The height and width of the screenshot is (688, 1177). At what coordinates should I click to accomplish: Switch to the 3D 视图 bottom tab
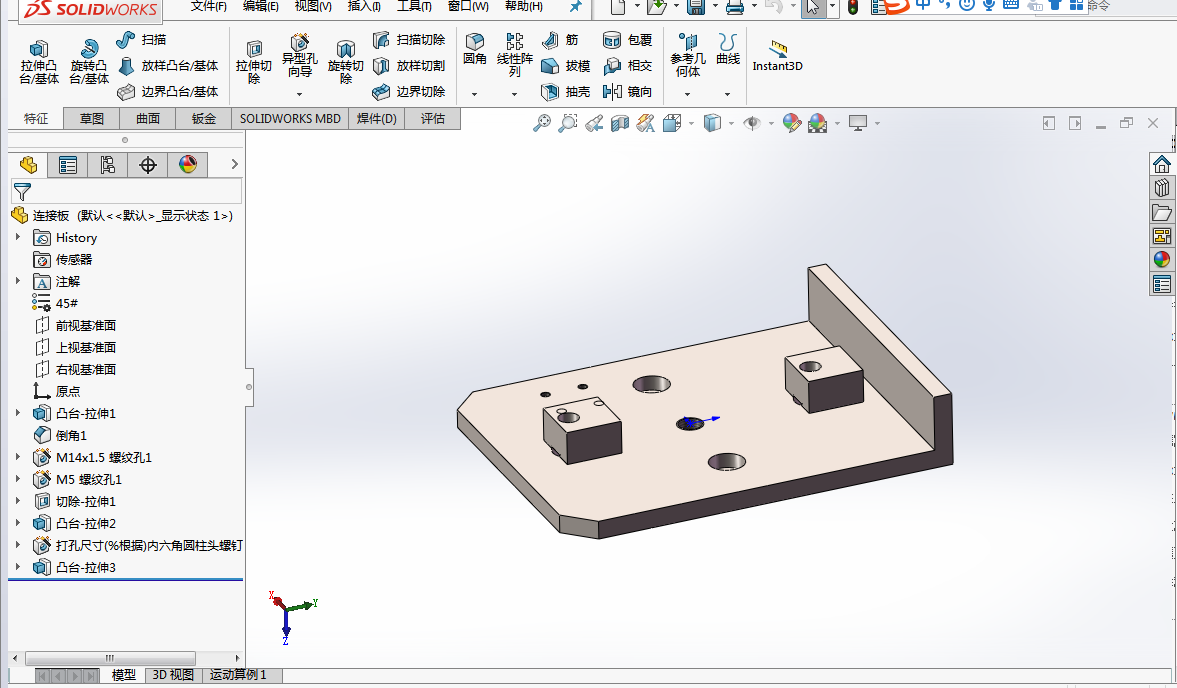(x=173, y=675)
